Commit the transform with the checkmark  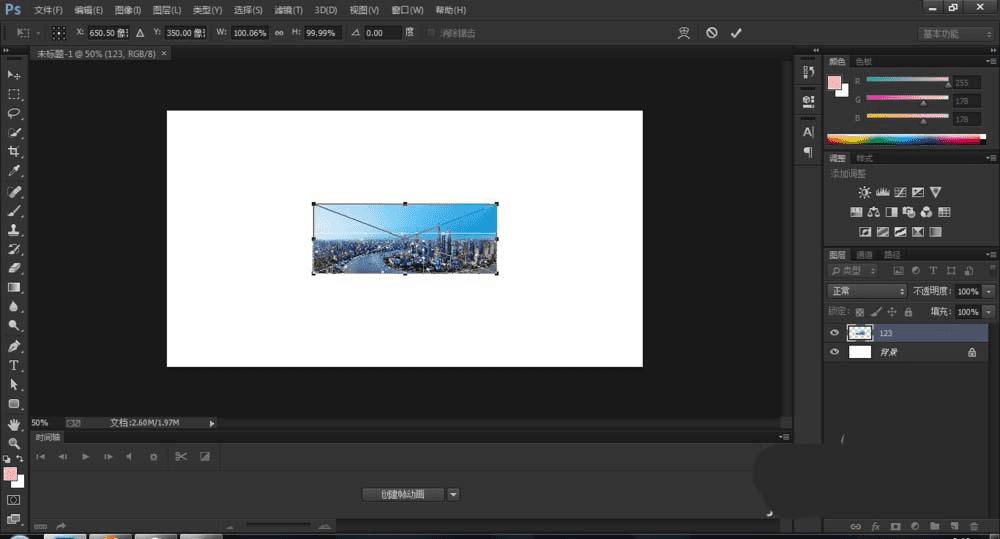(737, 33)
